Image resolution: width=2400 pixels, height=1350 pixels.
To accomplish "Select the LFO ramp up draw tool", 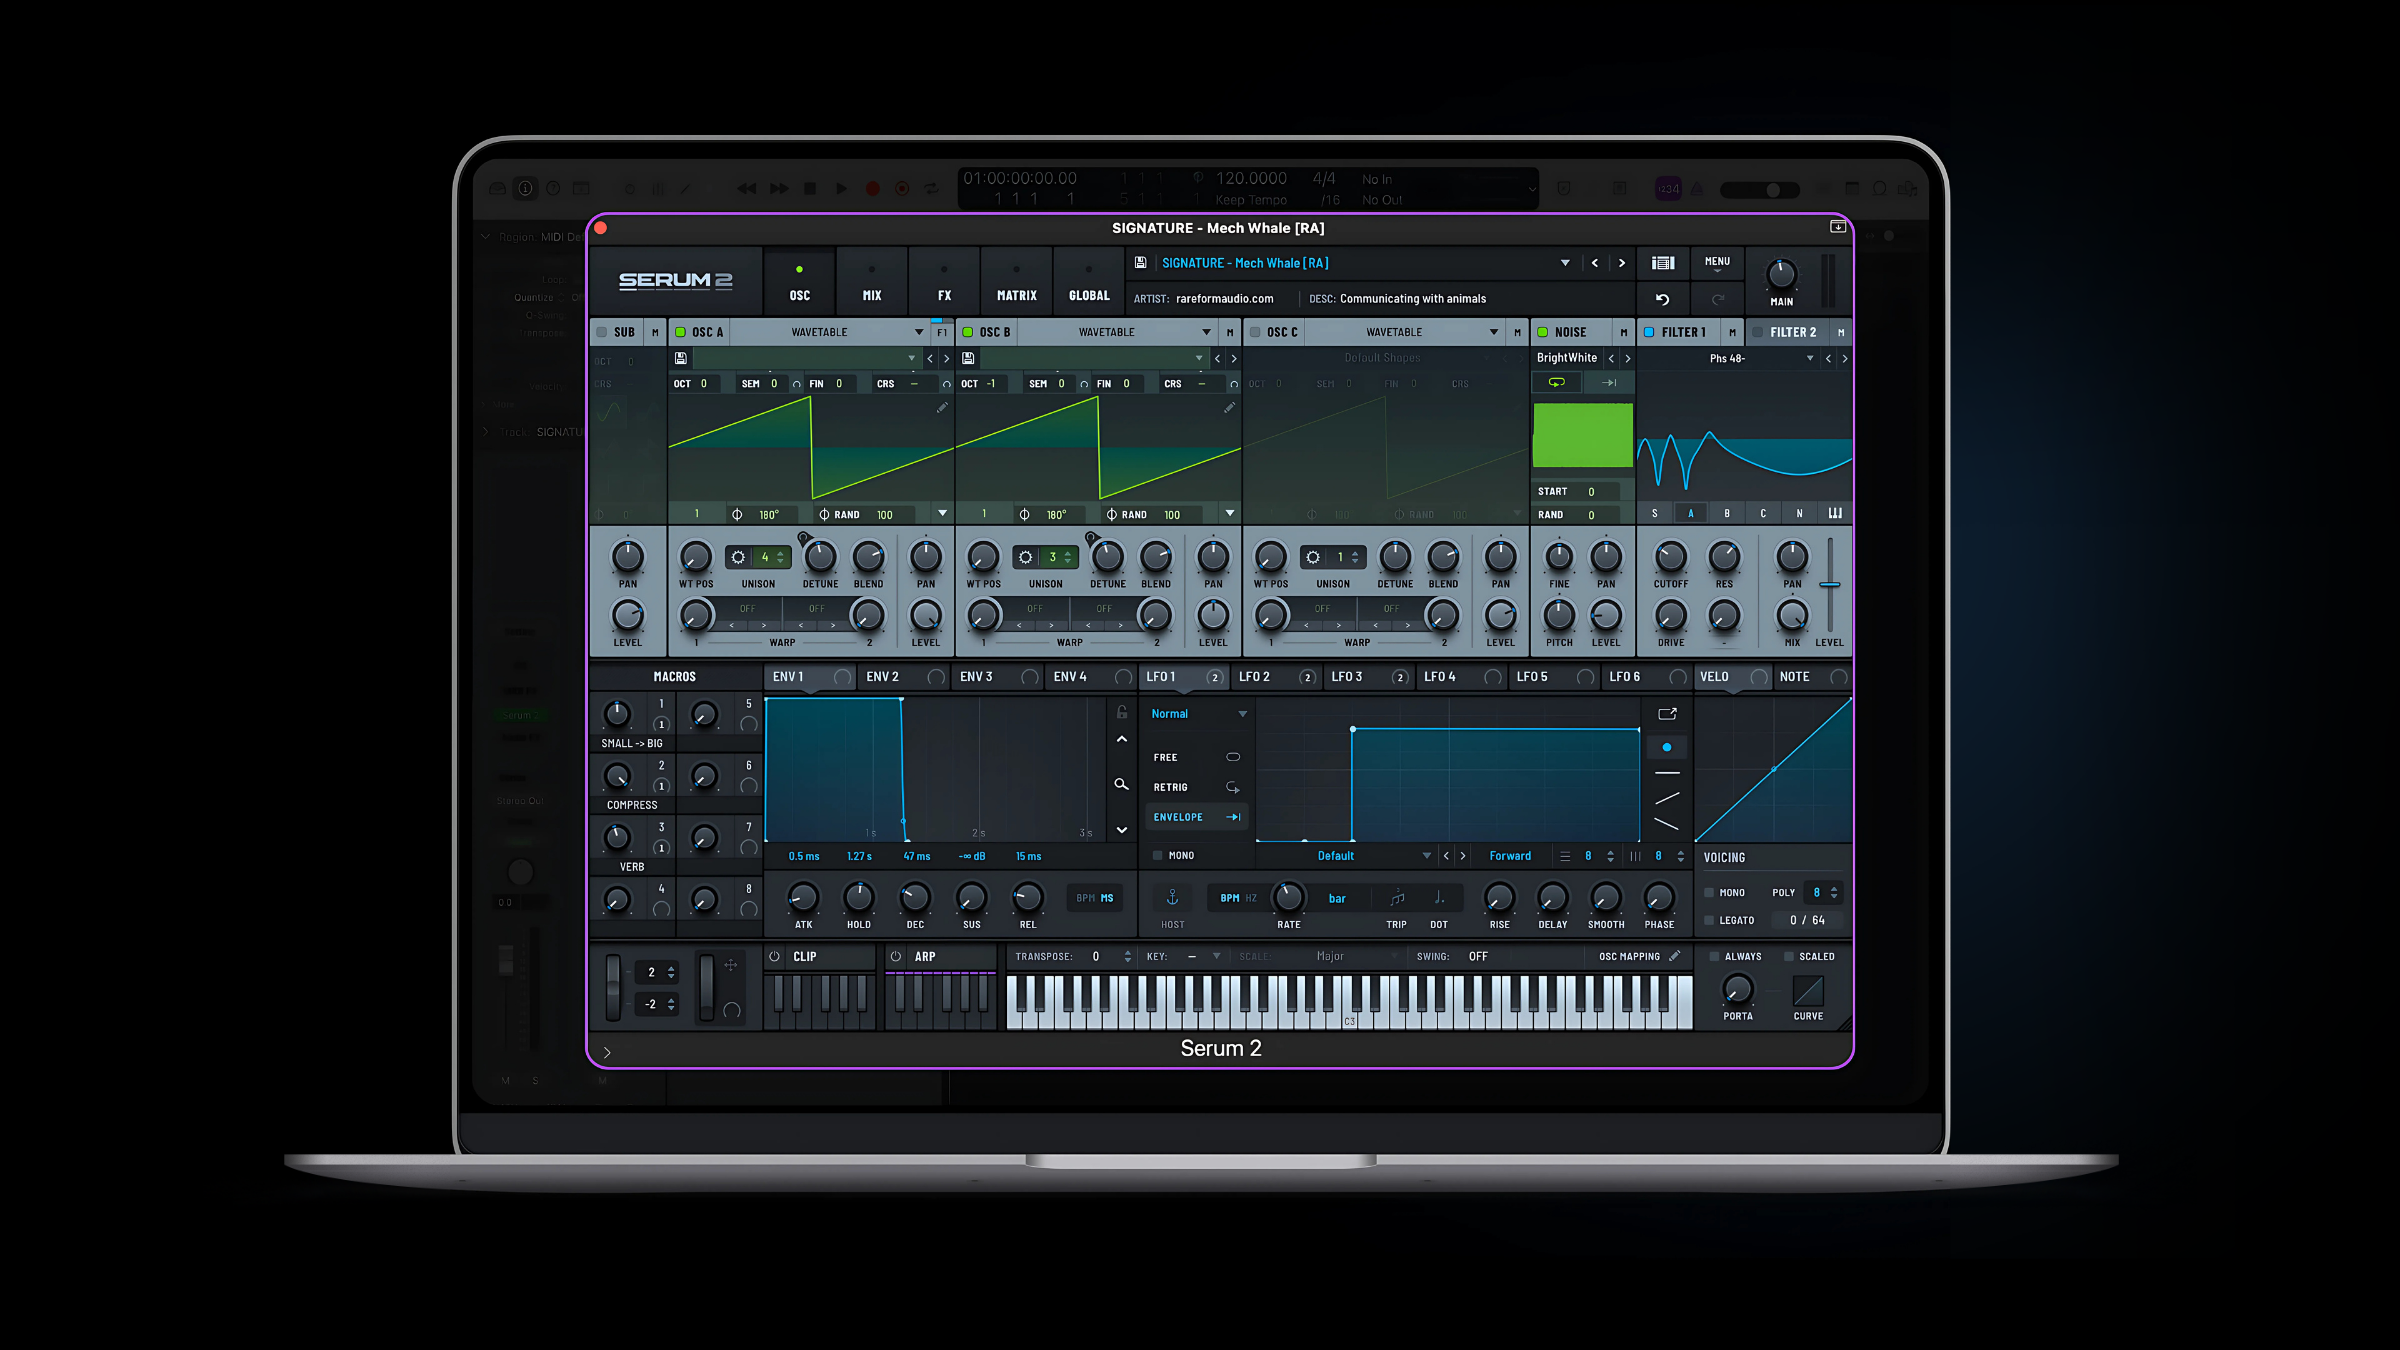I will click(1667, 798).
